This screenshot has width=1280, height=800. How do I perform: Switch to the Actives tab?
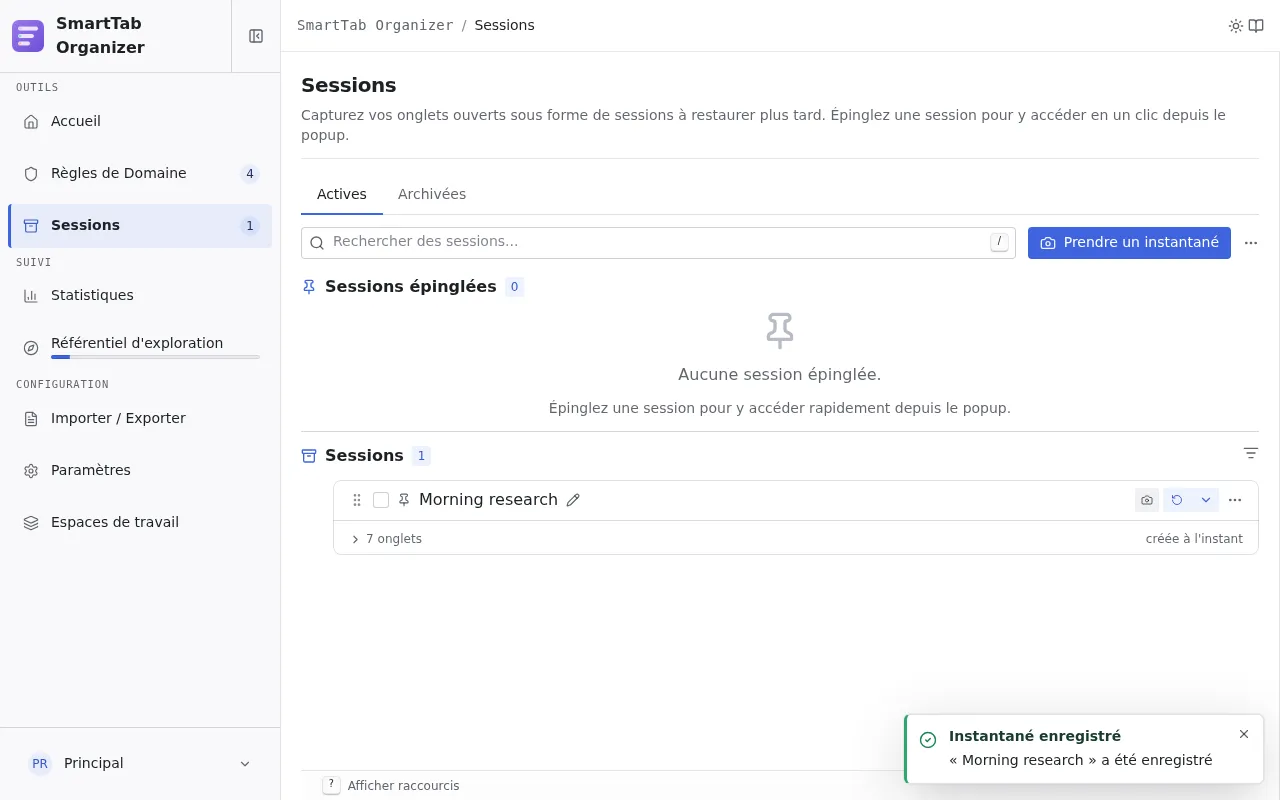tap(342, 194)
